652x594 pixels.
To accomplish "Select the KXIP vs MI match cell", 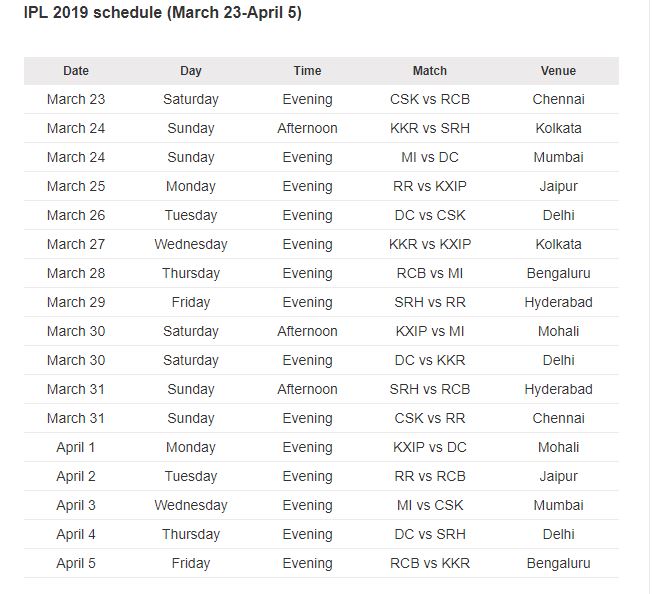I will pyautogui.click(x=430, y=331).
